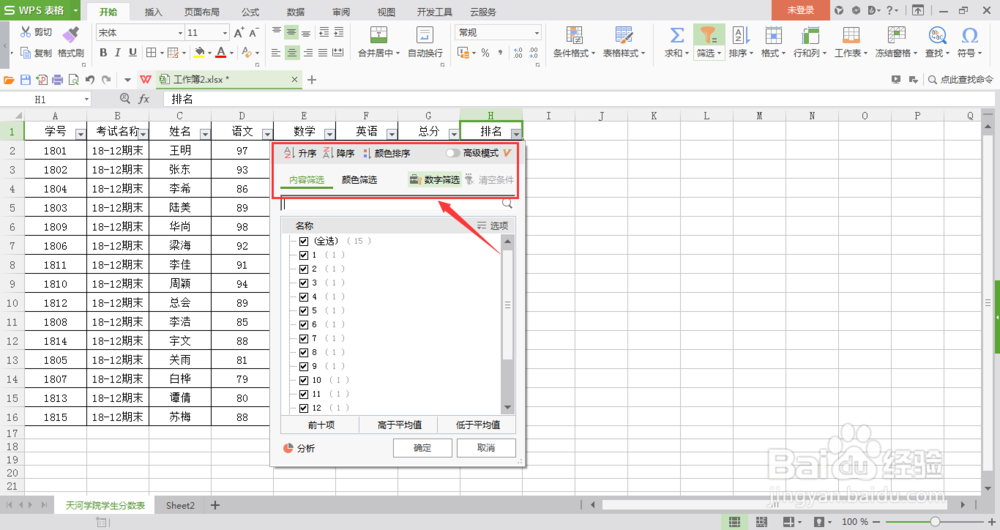Uncheck the checkbox for value 3
The width and height of the screenshot is (1000, 530).
pos(304,283)
